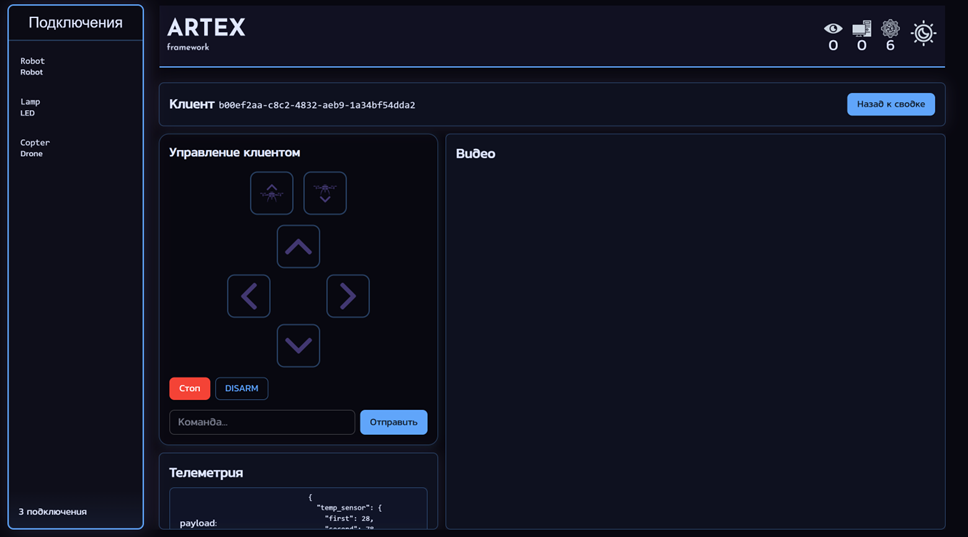
Task: Click the ARTEX framework logo
Action: tap(205, 32)
